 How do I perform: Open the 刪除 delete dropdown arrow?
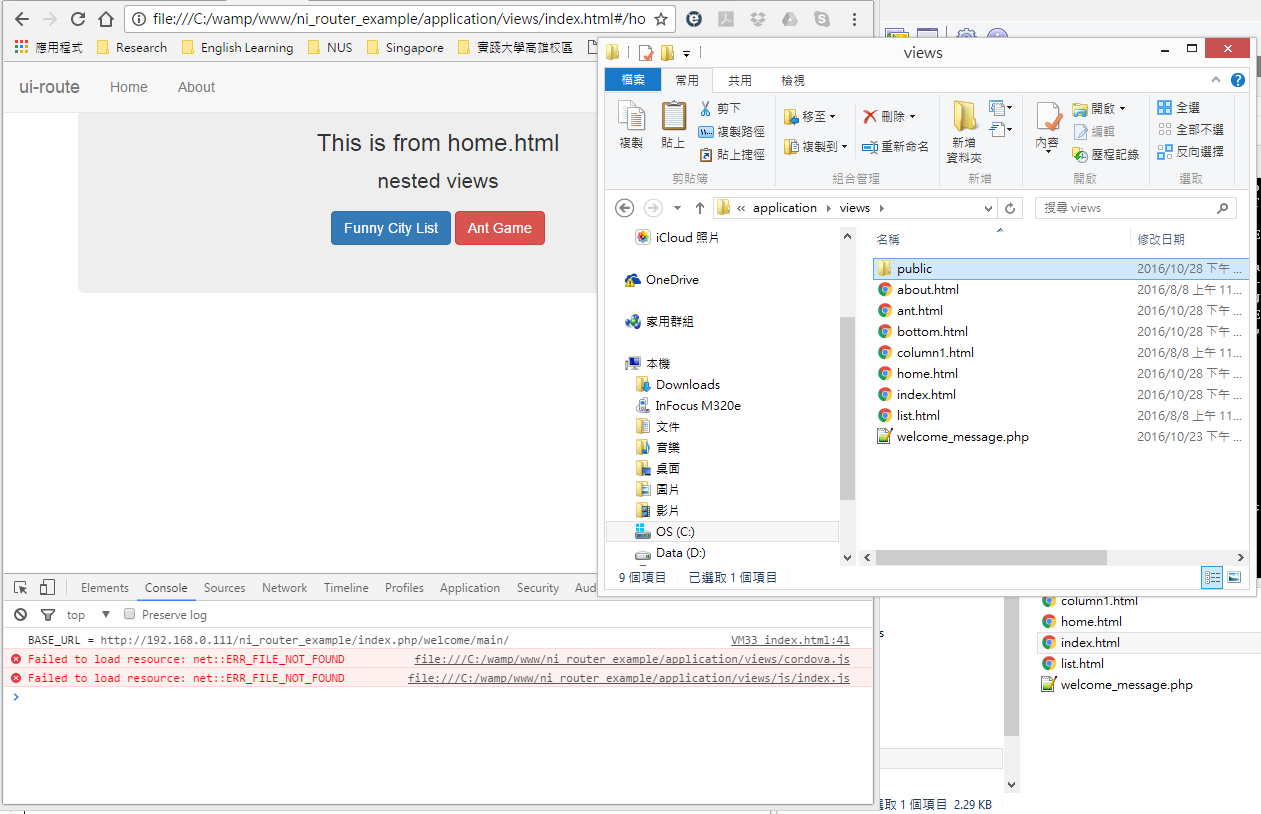[x=912, y=117]
